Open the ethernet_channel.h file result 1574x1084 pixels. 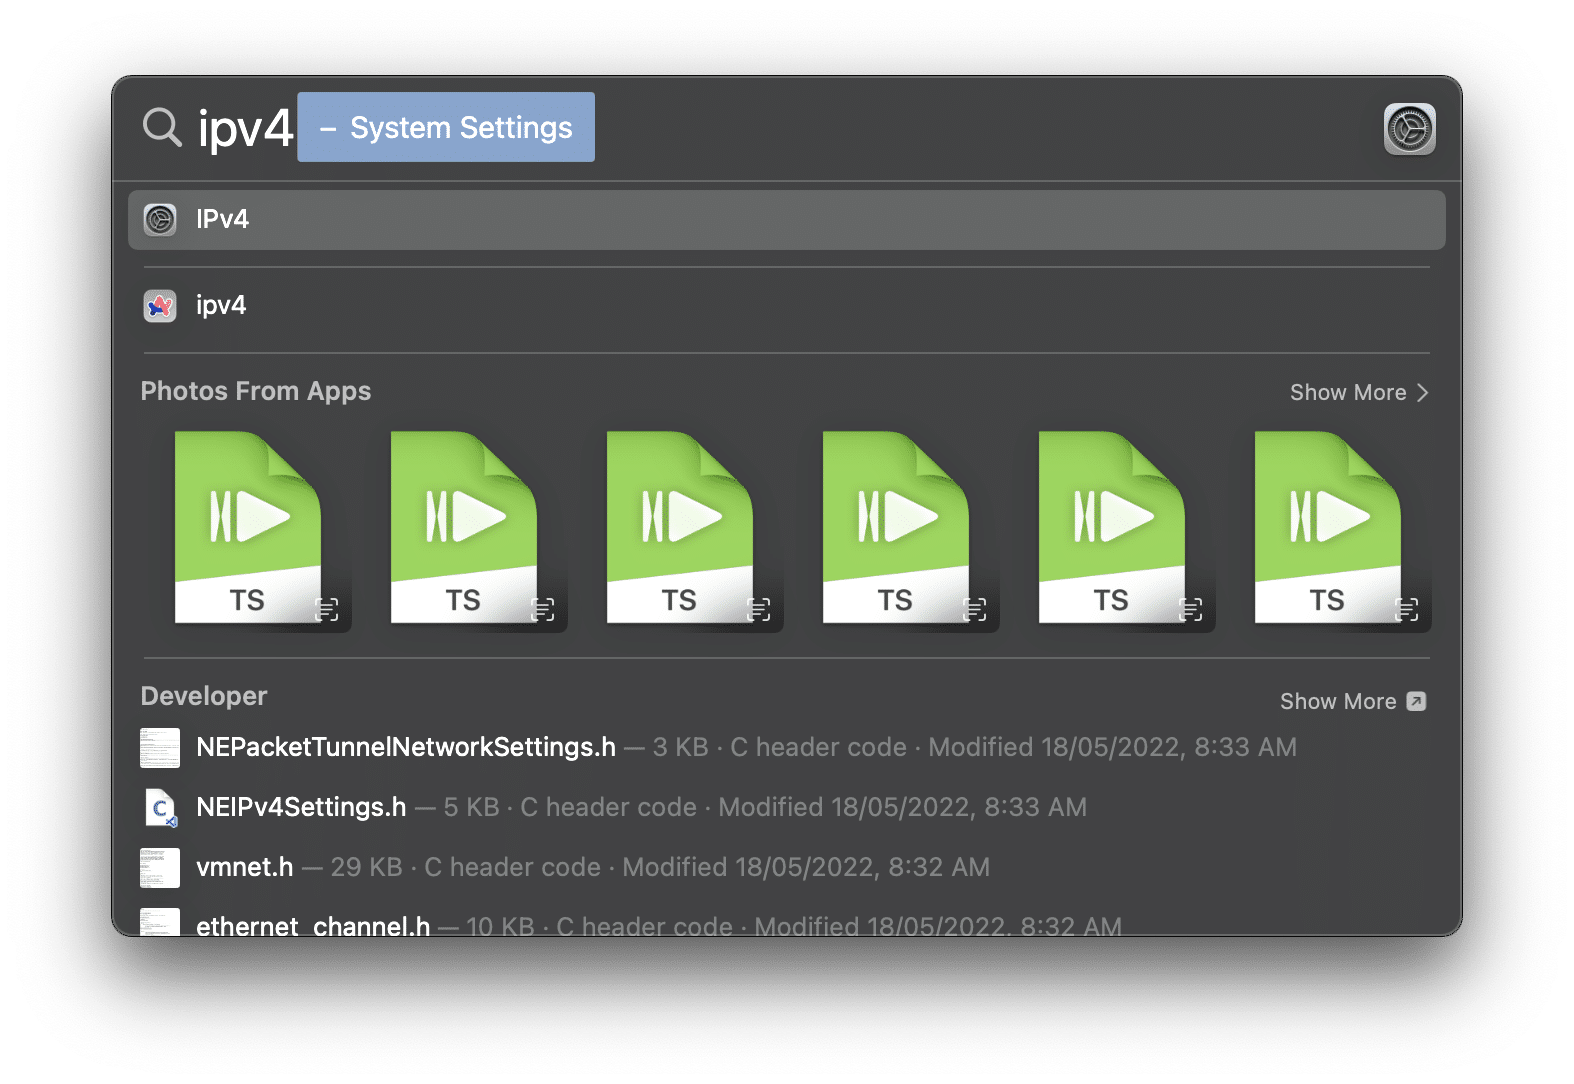pyautogui.click(x=313, y=925)
